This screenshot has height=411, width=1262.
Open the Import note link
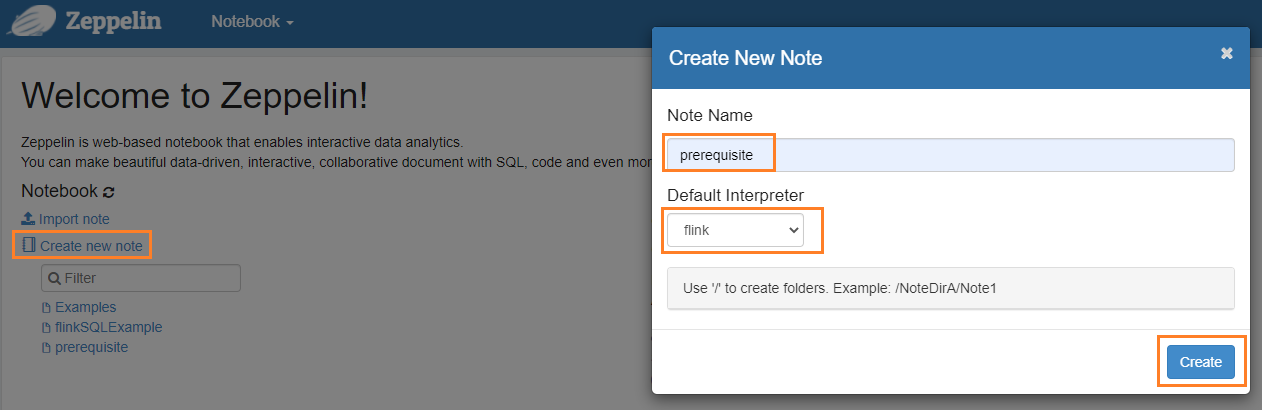(x=74, y=219)
